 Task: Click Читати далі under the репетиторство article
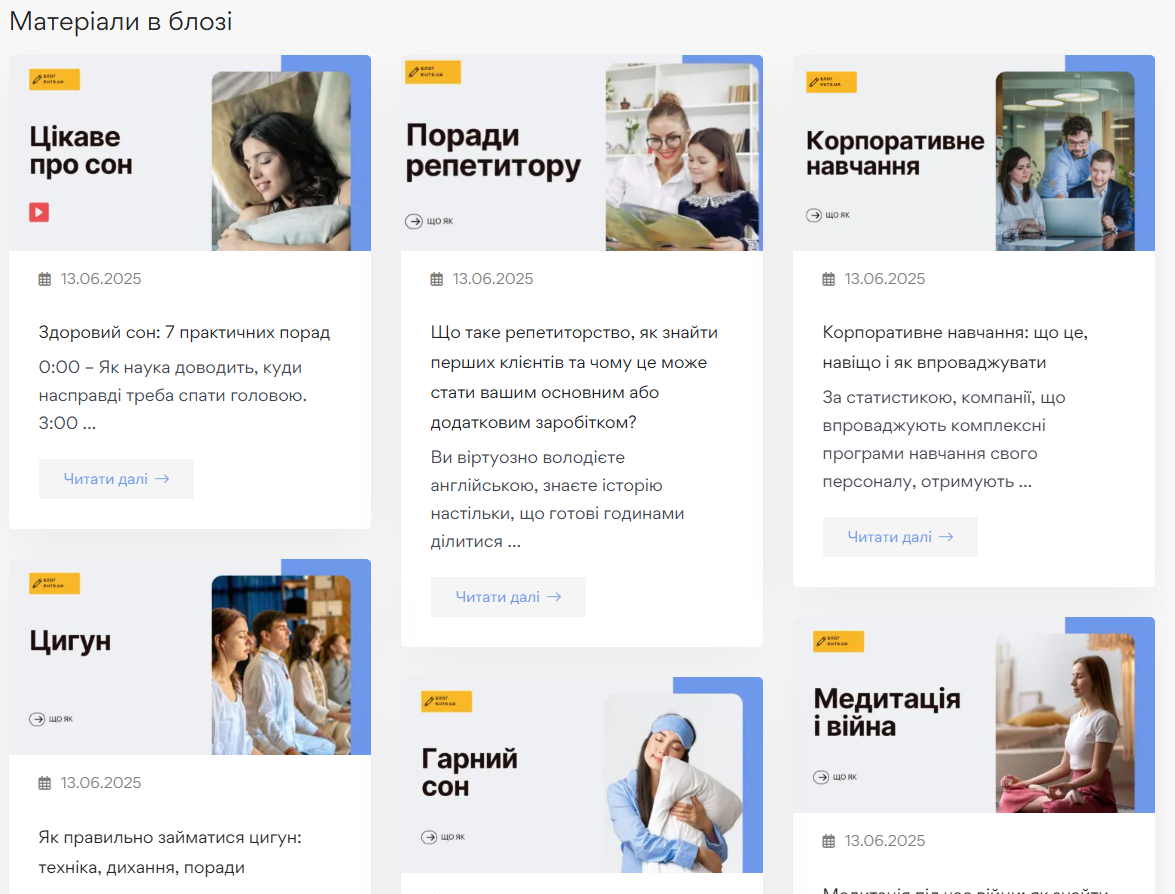click(508, 597)
